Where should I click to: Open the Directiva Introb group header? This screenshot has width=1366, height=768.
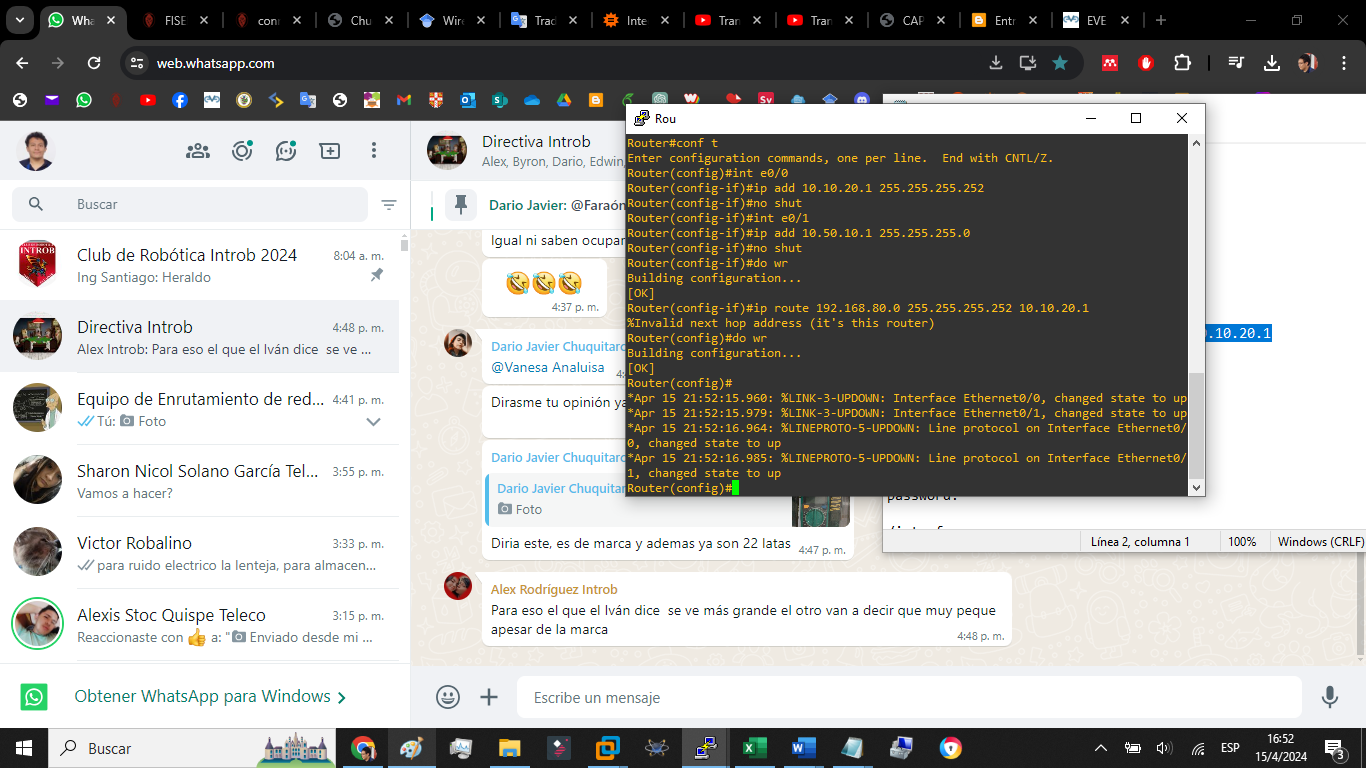536,142
